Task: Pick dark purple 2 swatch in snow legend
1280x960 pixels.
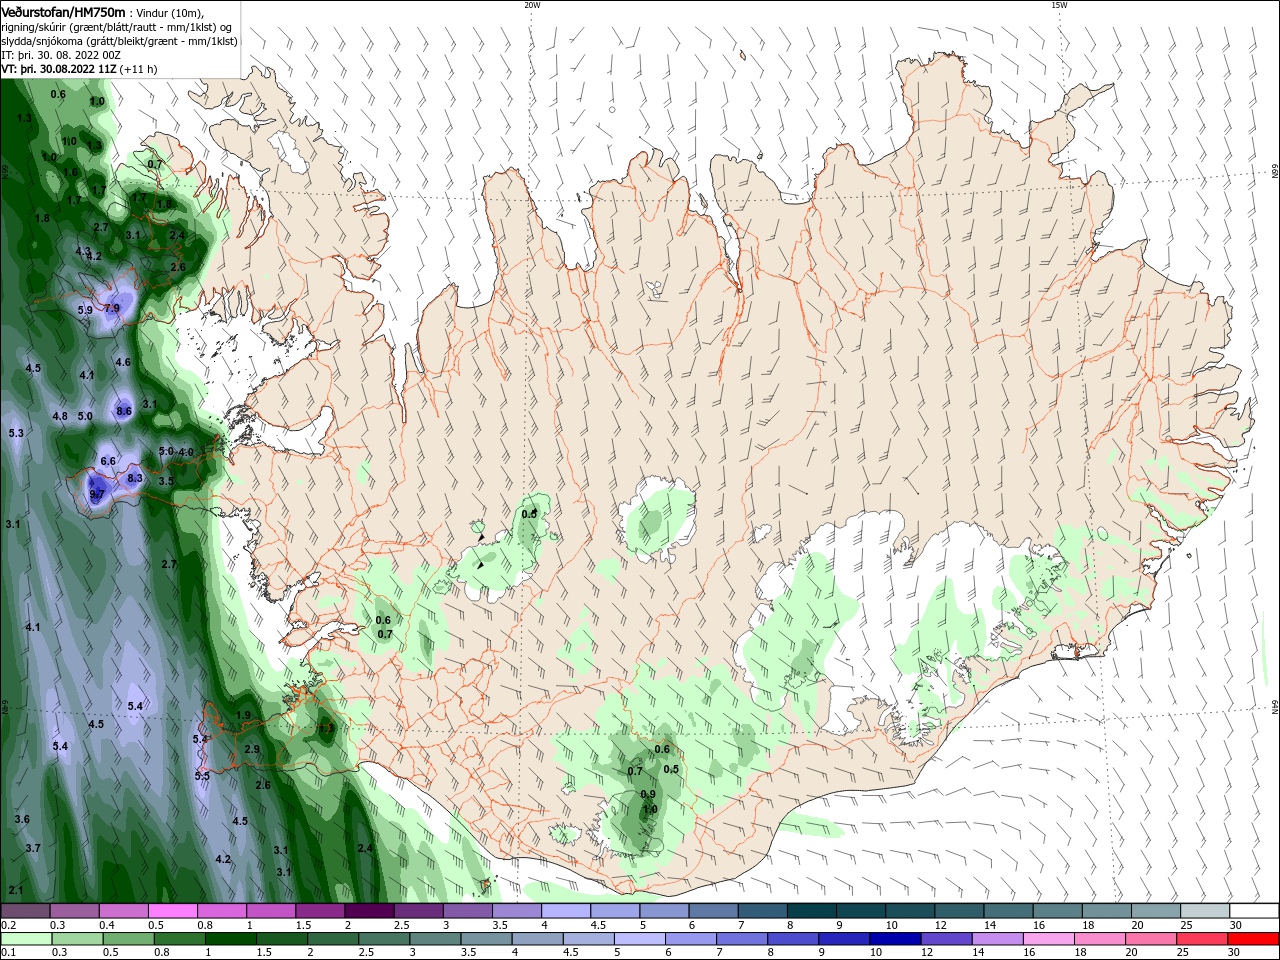Action: pos(369,911)
